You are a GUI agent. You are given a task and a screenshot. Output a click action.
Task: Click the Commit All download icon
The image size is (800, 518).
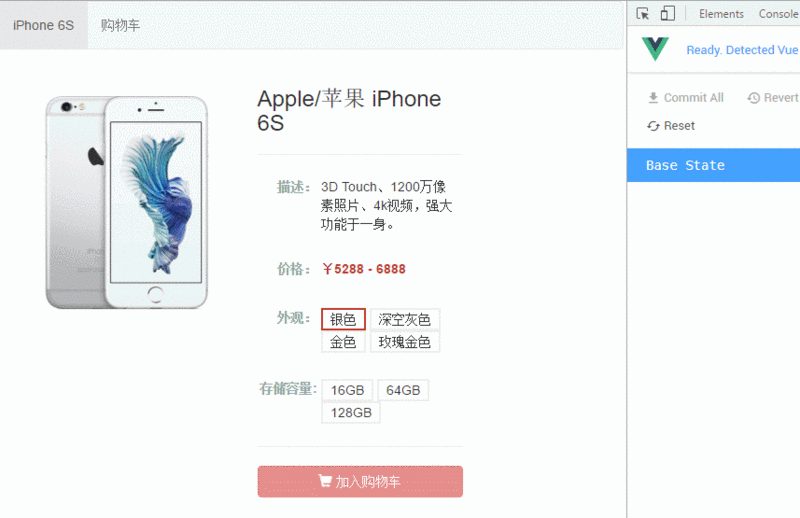click(x=653, y=97)
